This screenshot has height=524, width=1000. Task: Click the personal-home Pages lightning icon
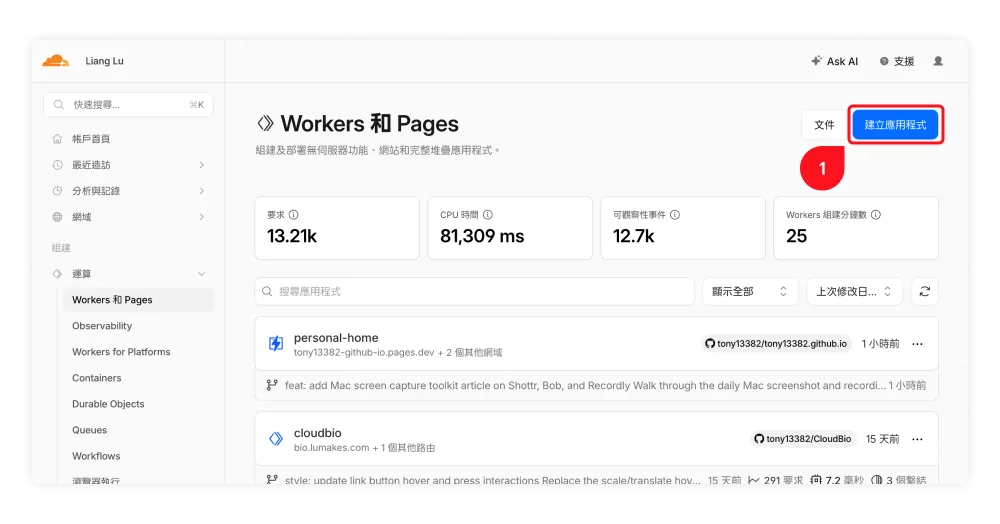(x=276, y=344)
